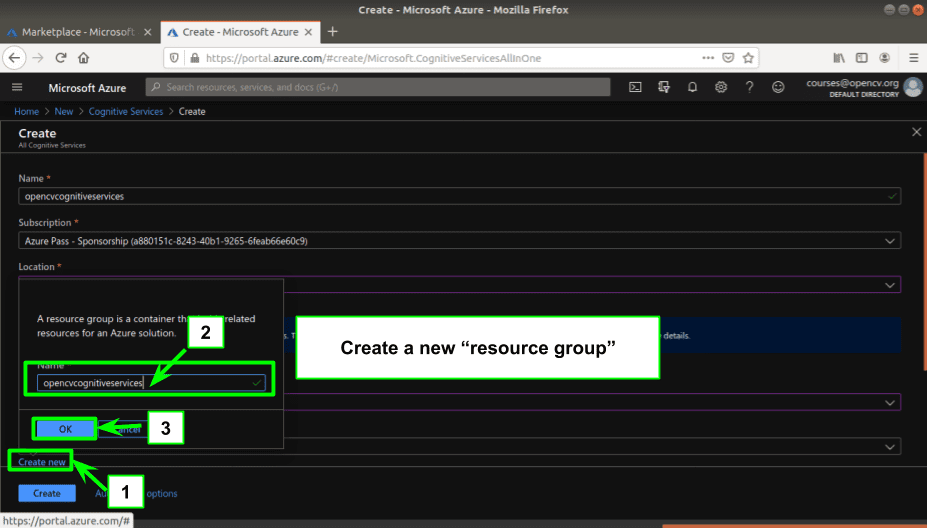Image resolution: width=927 pixels, height=528 pixels.
Task: Click the blue Create button
Action: pyautogui.click(x=47, y=493)
